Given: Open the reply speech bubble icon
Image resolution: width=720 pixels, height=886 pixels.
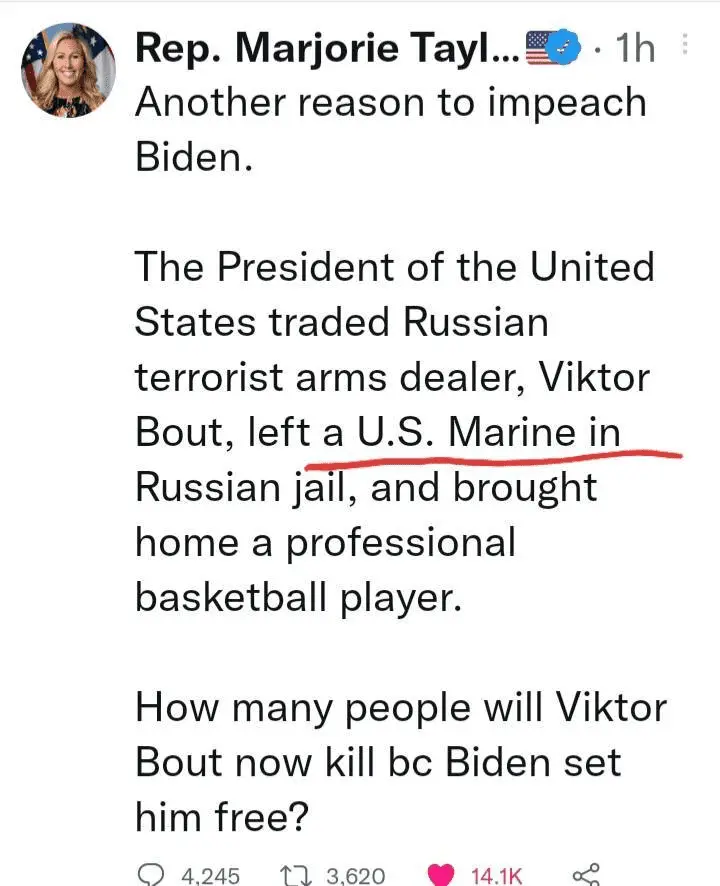Looking at the screenshot, I should (x=150, y=874).
